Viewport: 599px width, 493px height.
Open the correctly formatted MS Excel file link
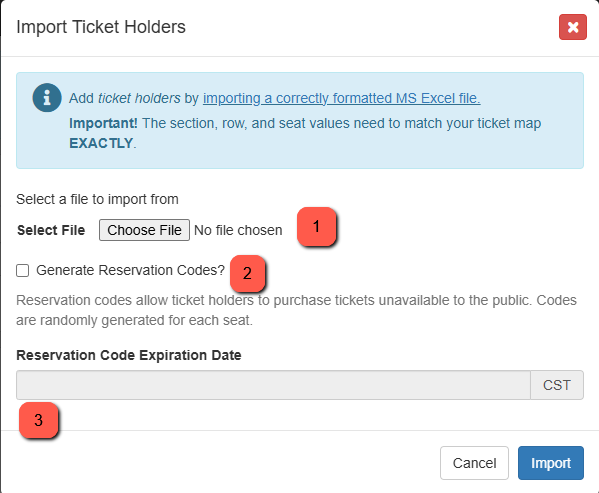click(x=342, y=99)
